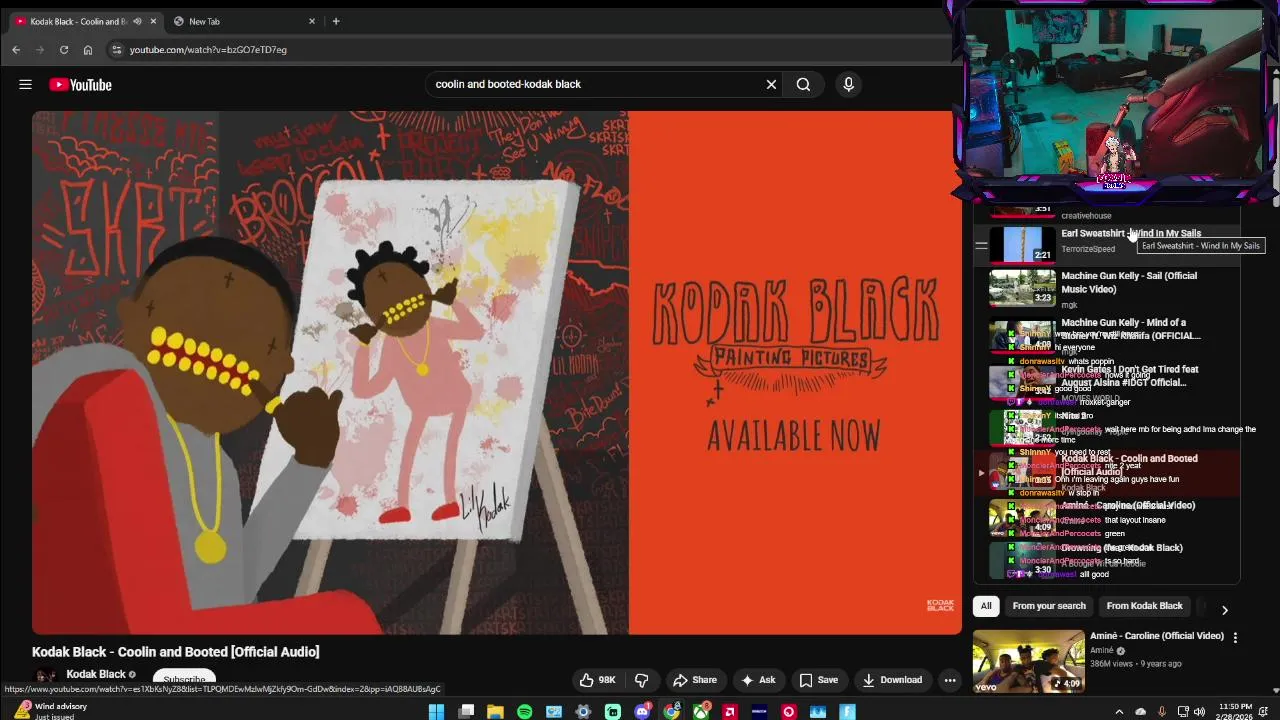
Task: Run search with the magnifier button
Action: click(803, 85)
